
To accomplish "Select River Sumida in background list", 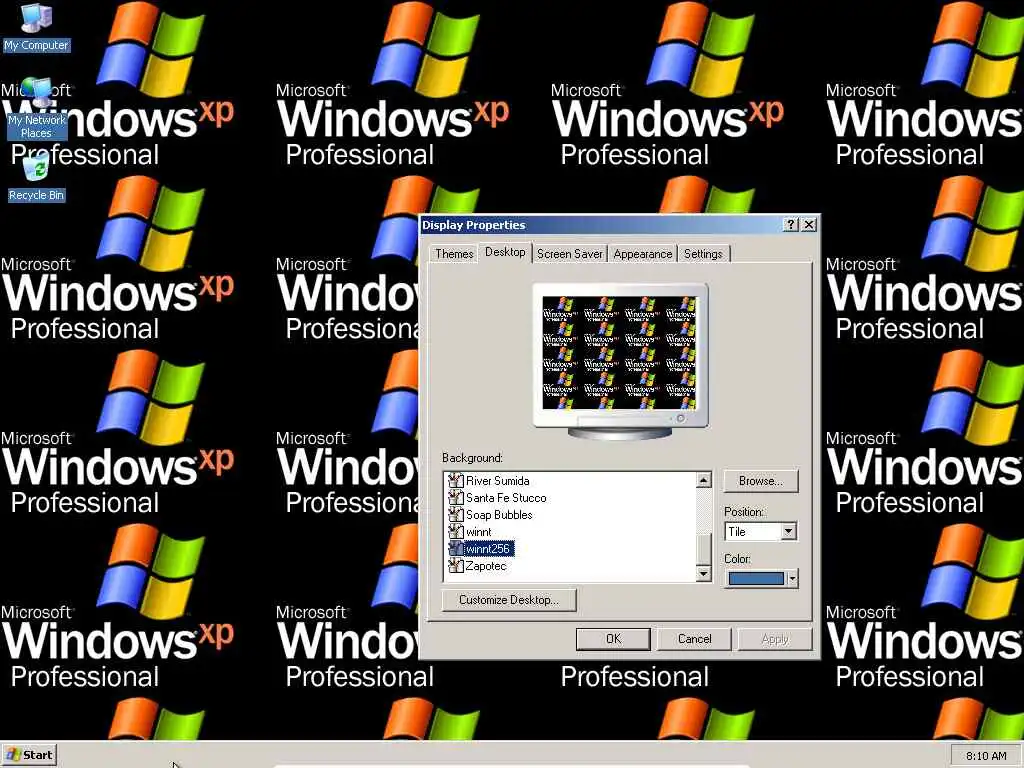I will (x=498, y=481).
